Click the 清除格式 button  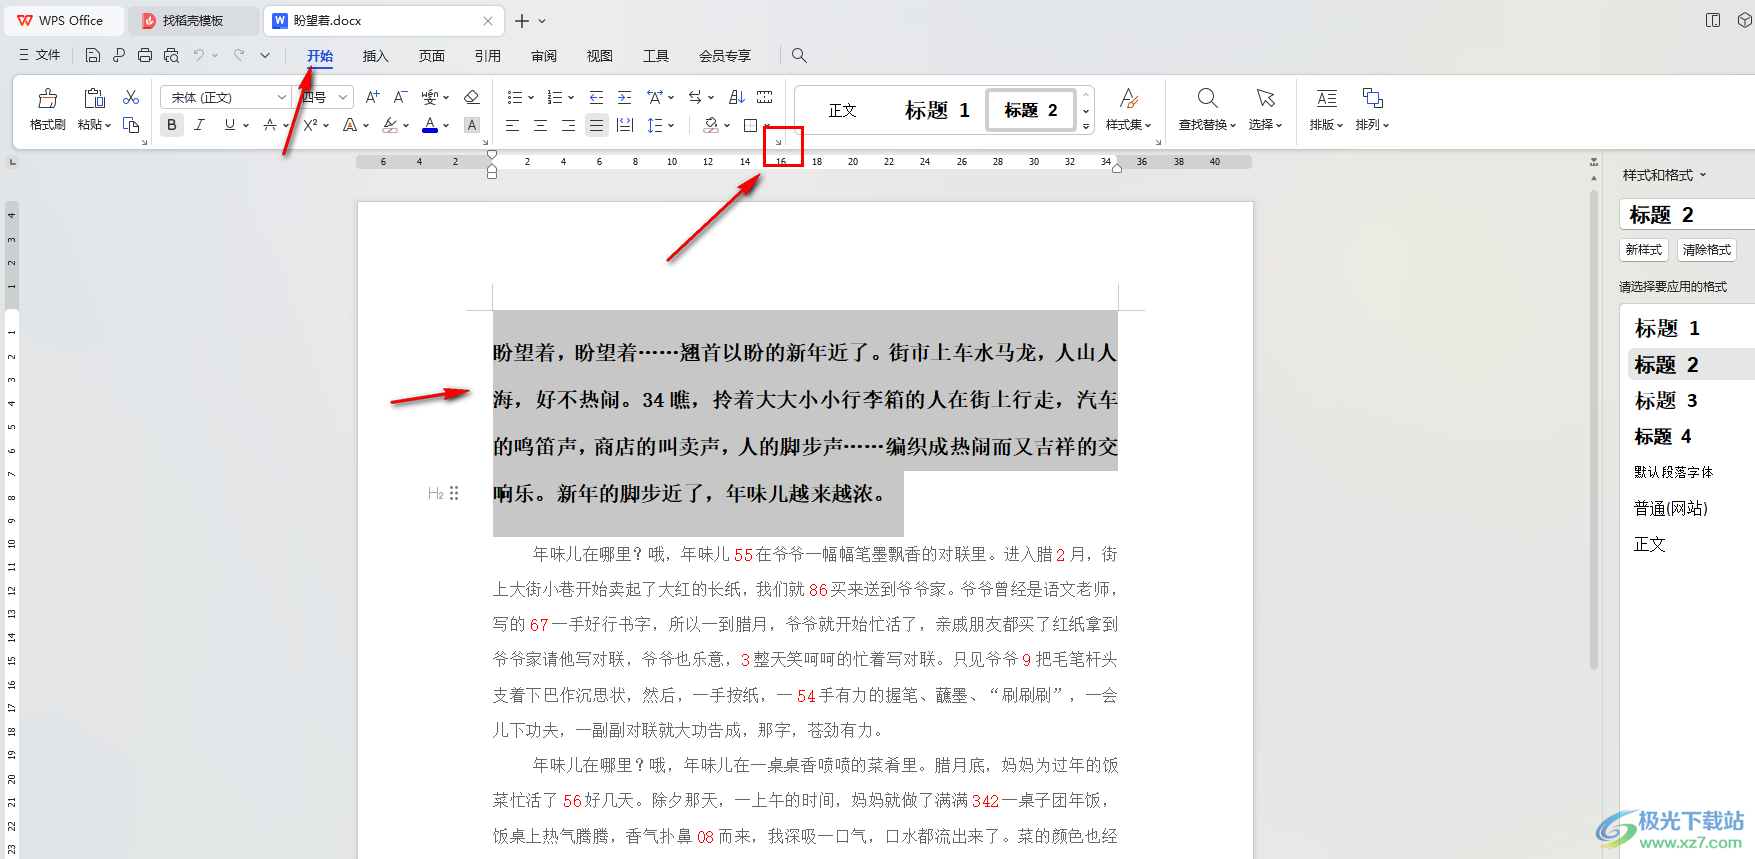coord(1706,250)
